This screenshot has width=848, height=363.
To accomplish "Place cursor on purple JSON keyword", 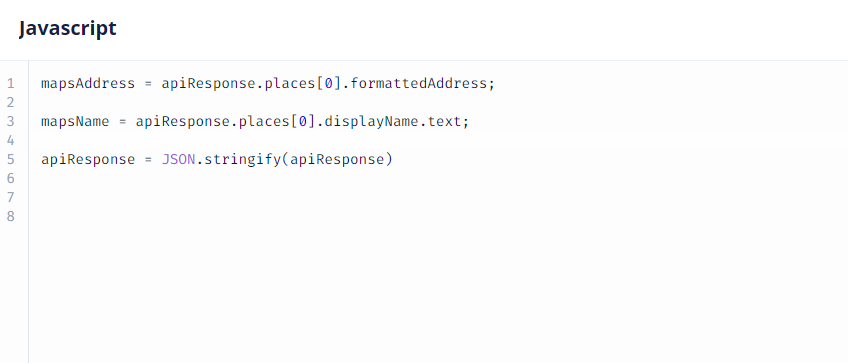I will (x=178, y=160).
